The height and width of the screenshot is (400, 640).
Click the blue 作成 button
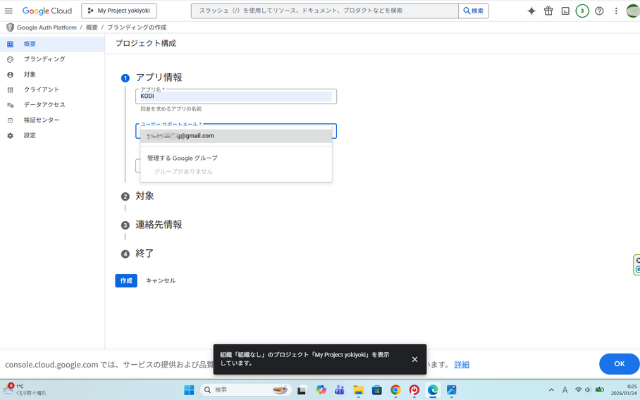[x=125, y=281]
